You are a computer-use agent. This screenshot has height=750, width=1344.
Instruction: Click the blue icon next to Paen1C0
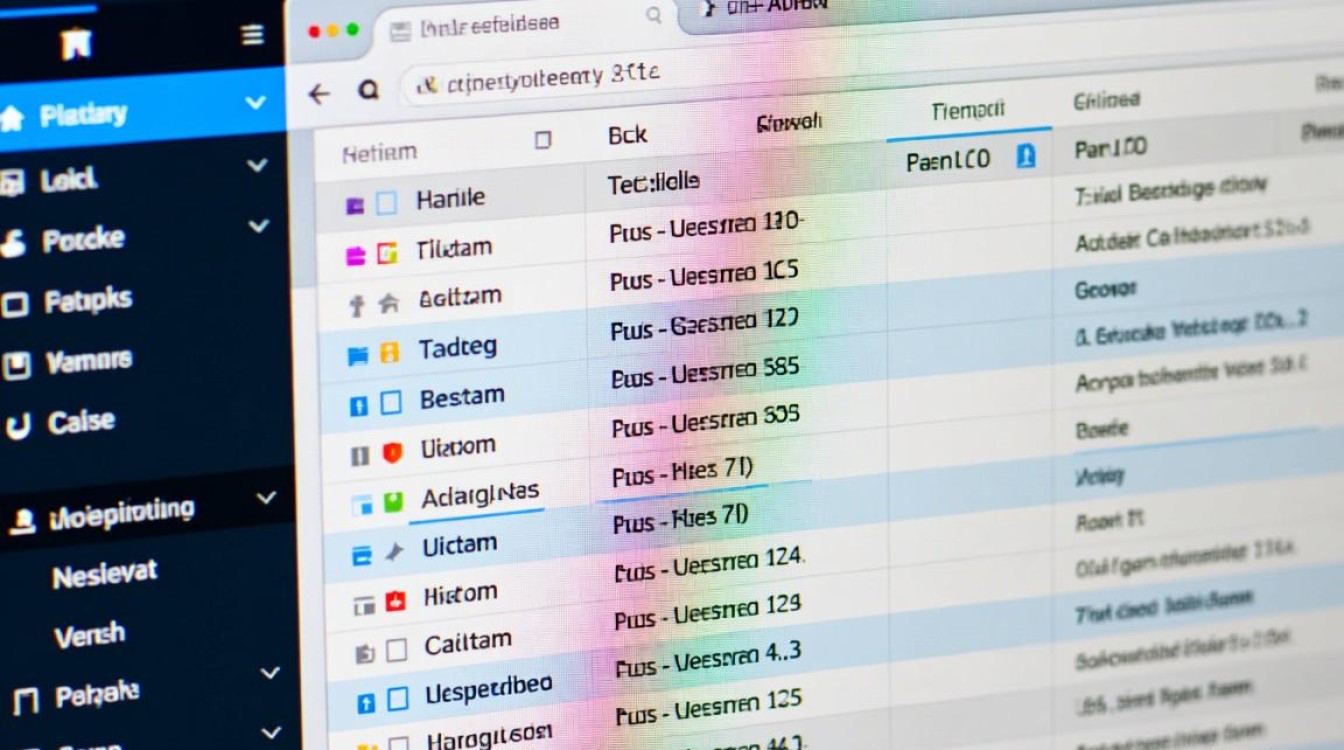(x=1025, y=157)
